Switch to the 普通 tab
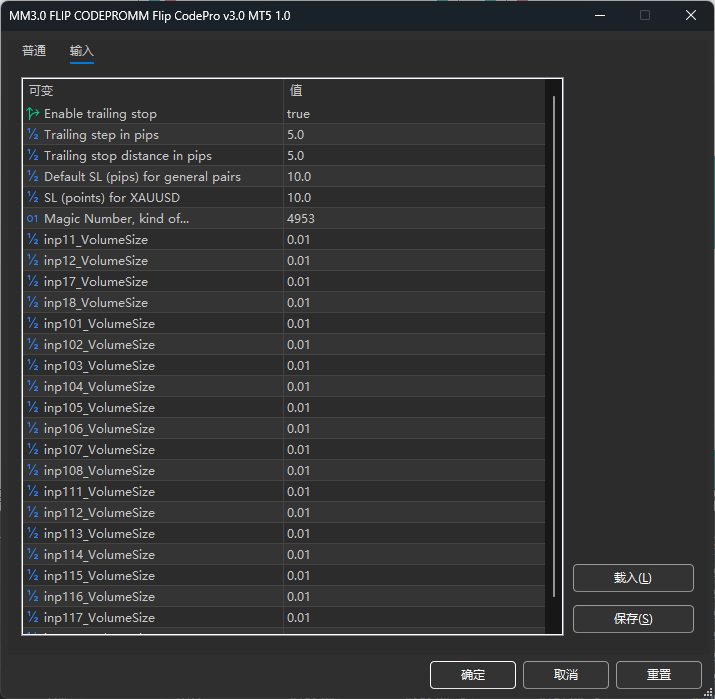 [x=34, y=51]
